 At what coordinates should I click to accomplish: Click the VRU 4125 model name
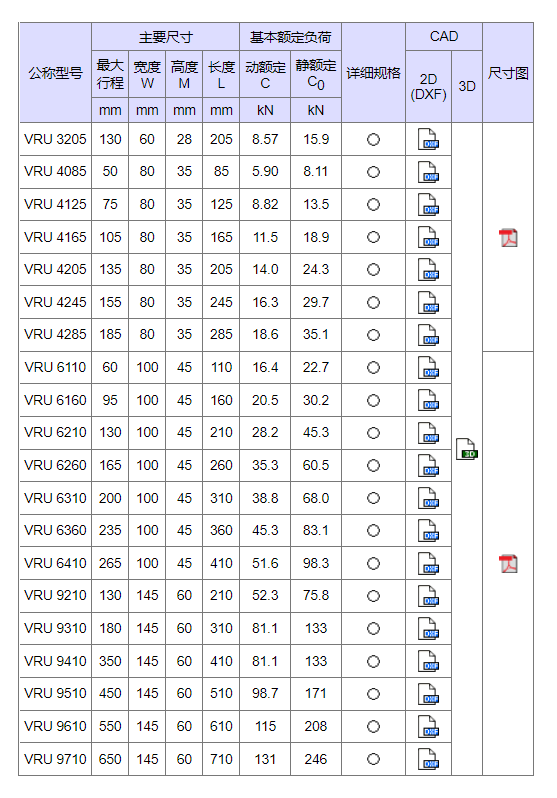[x=55, y=205]
